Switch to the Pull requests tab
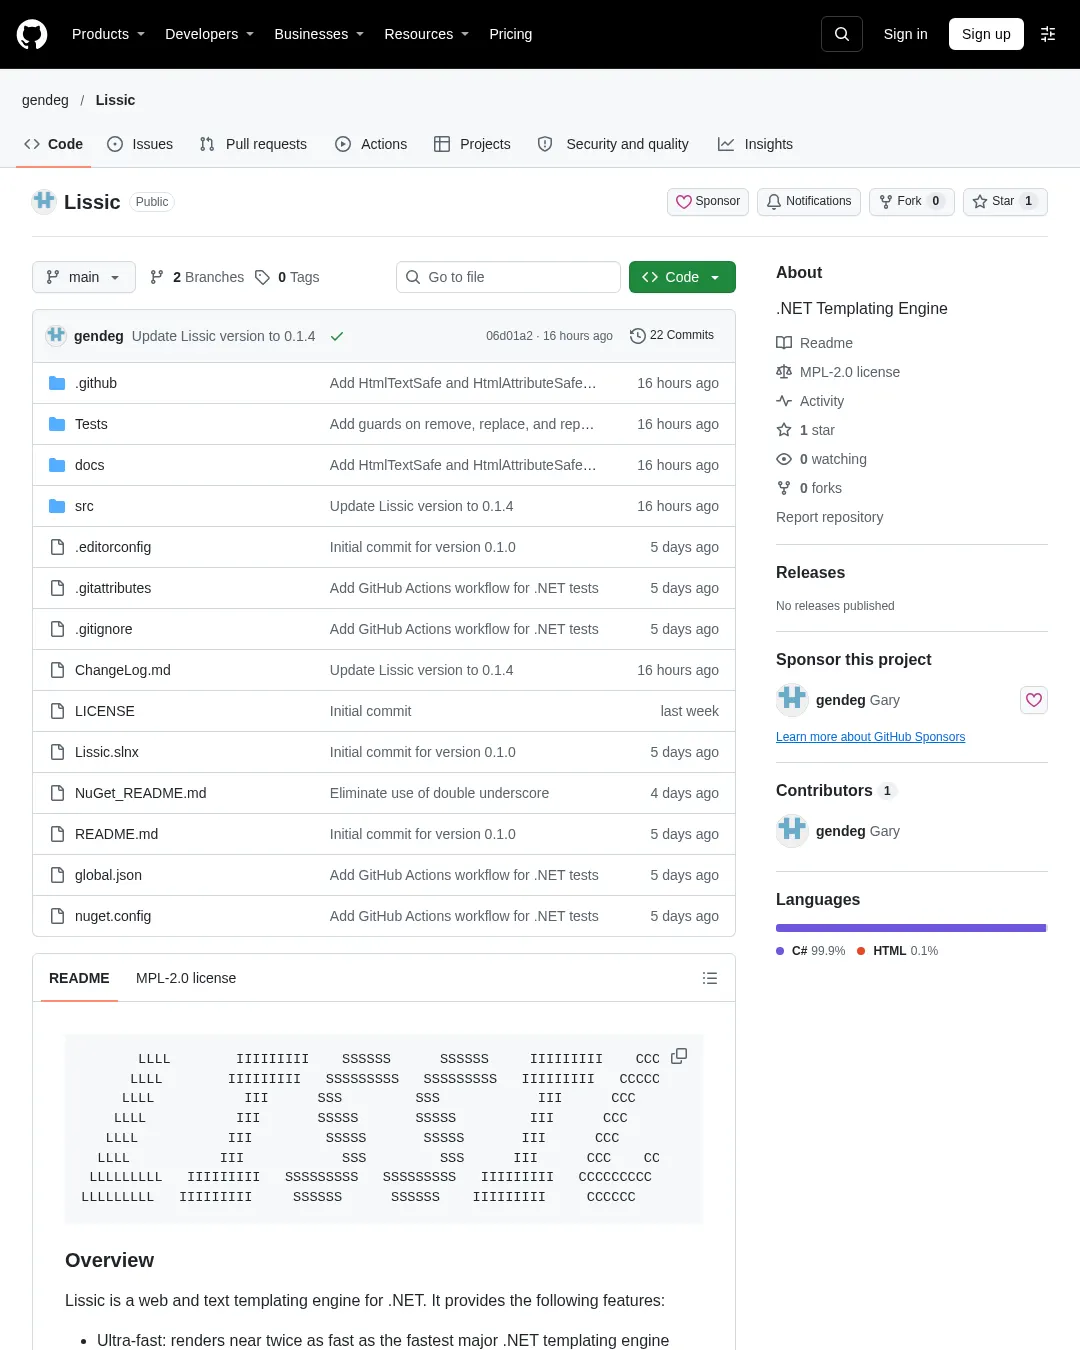 tap(253, 144)
